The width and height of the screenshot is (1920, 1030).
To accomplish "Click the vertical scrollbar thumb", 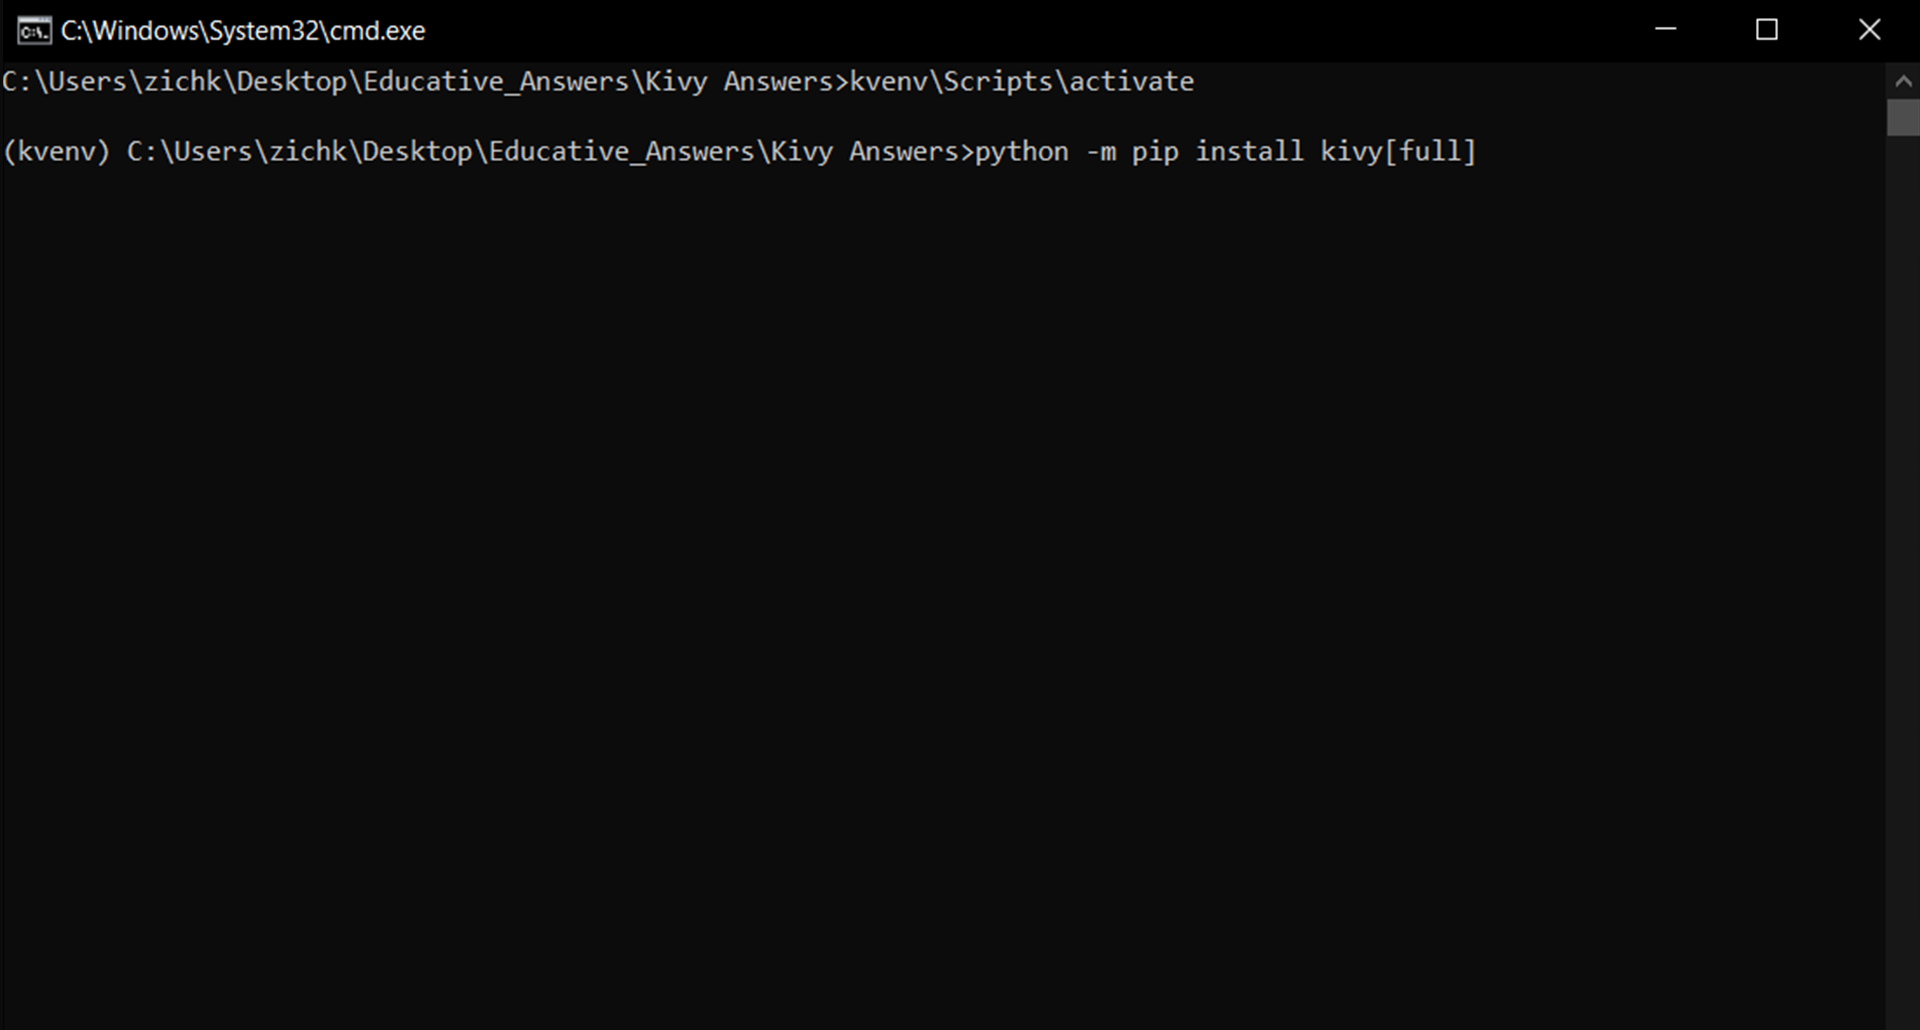I will click(1903, 117).
